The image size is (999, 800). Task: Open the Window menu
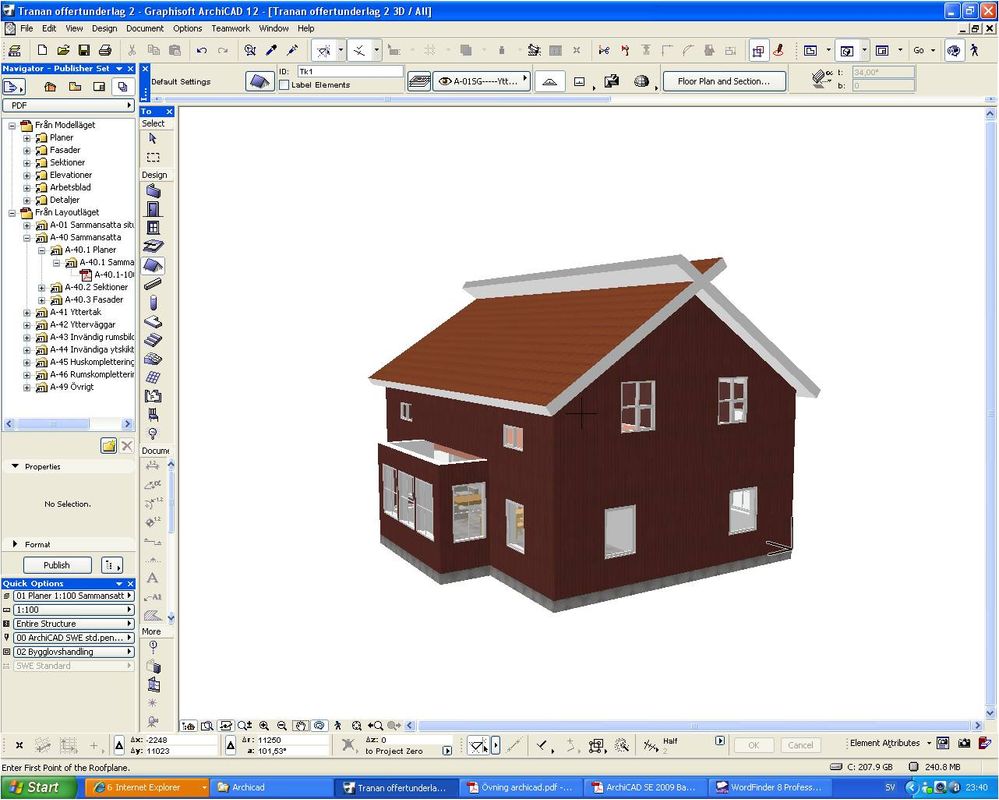point(274,29)
